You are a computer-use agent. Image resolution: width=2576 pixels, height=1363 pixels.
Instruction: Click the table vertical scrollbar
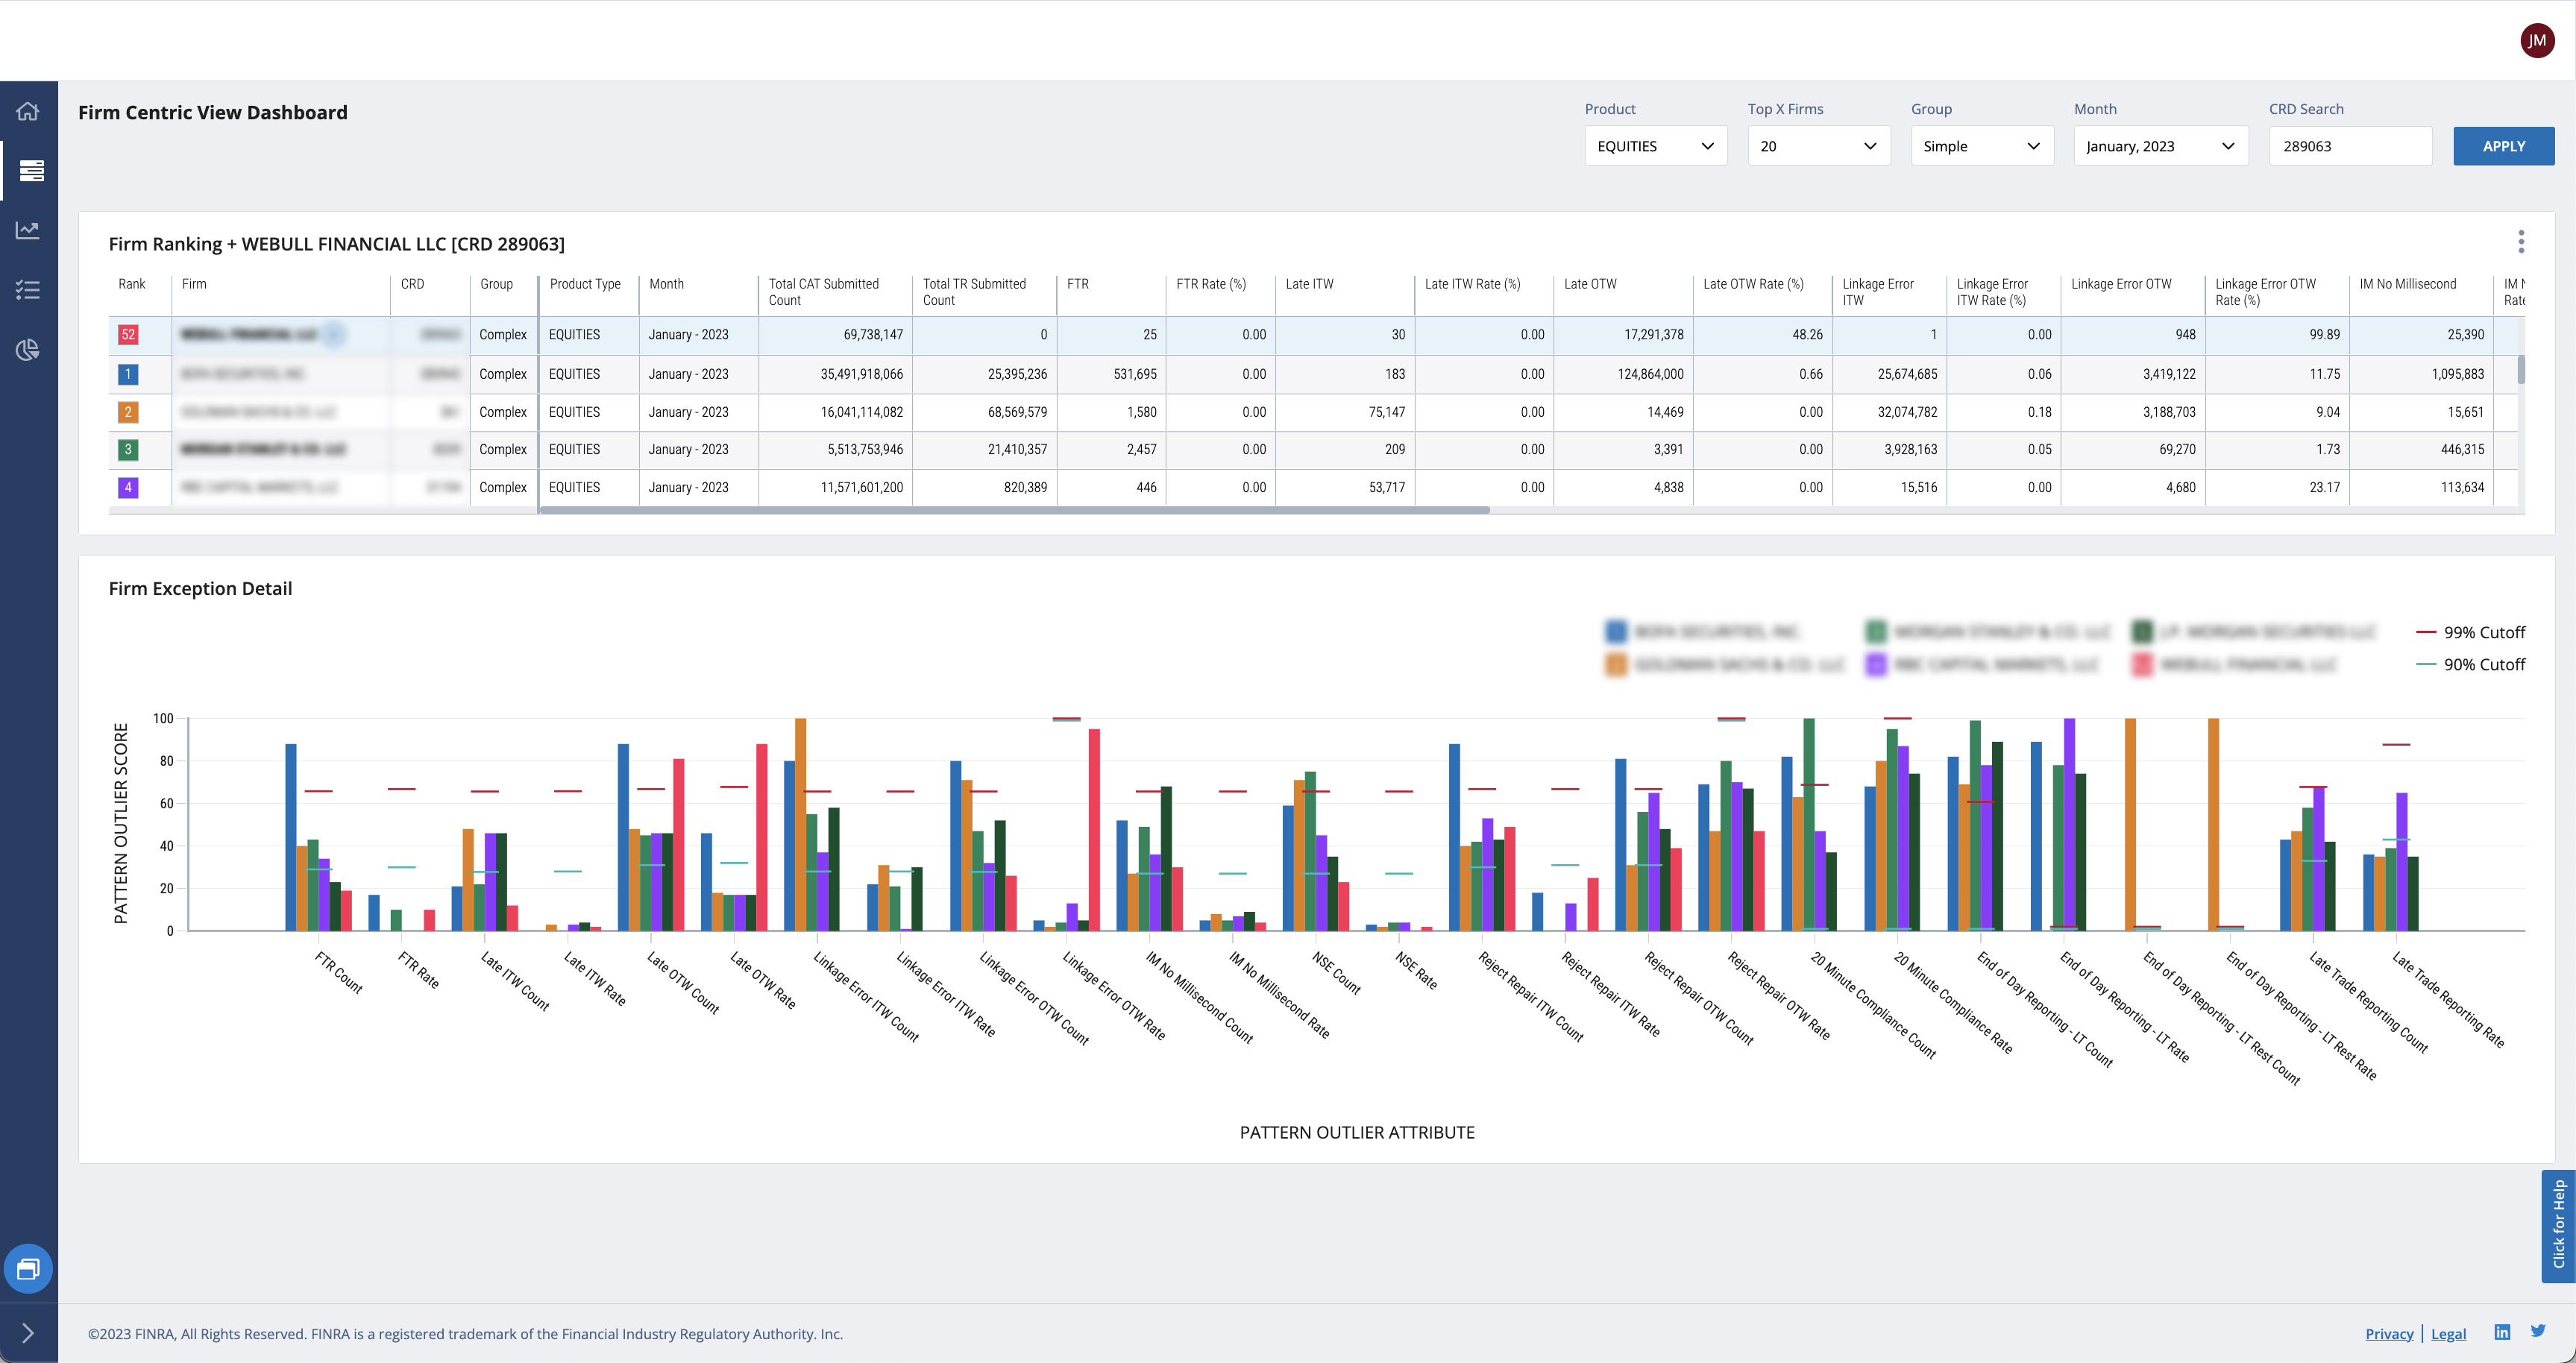click(2521, 370)
